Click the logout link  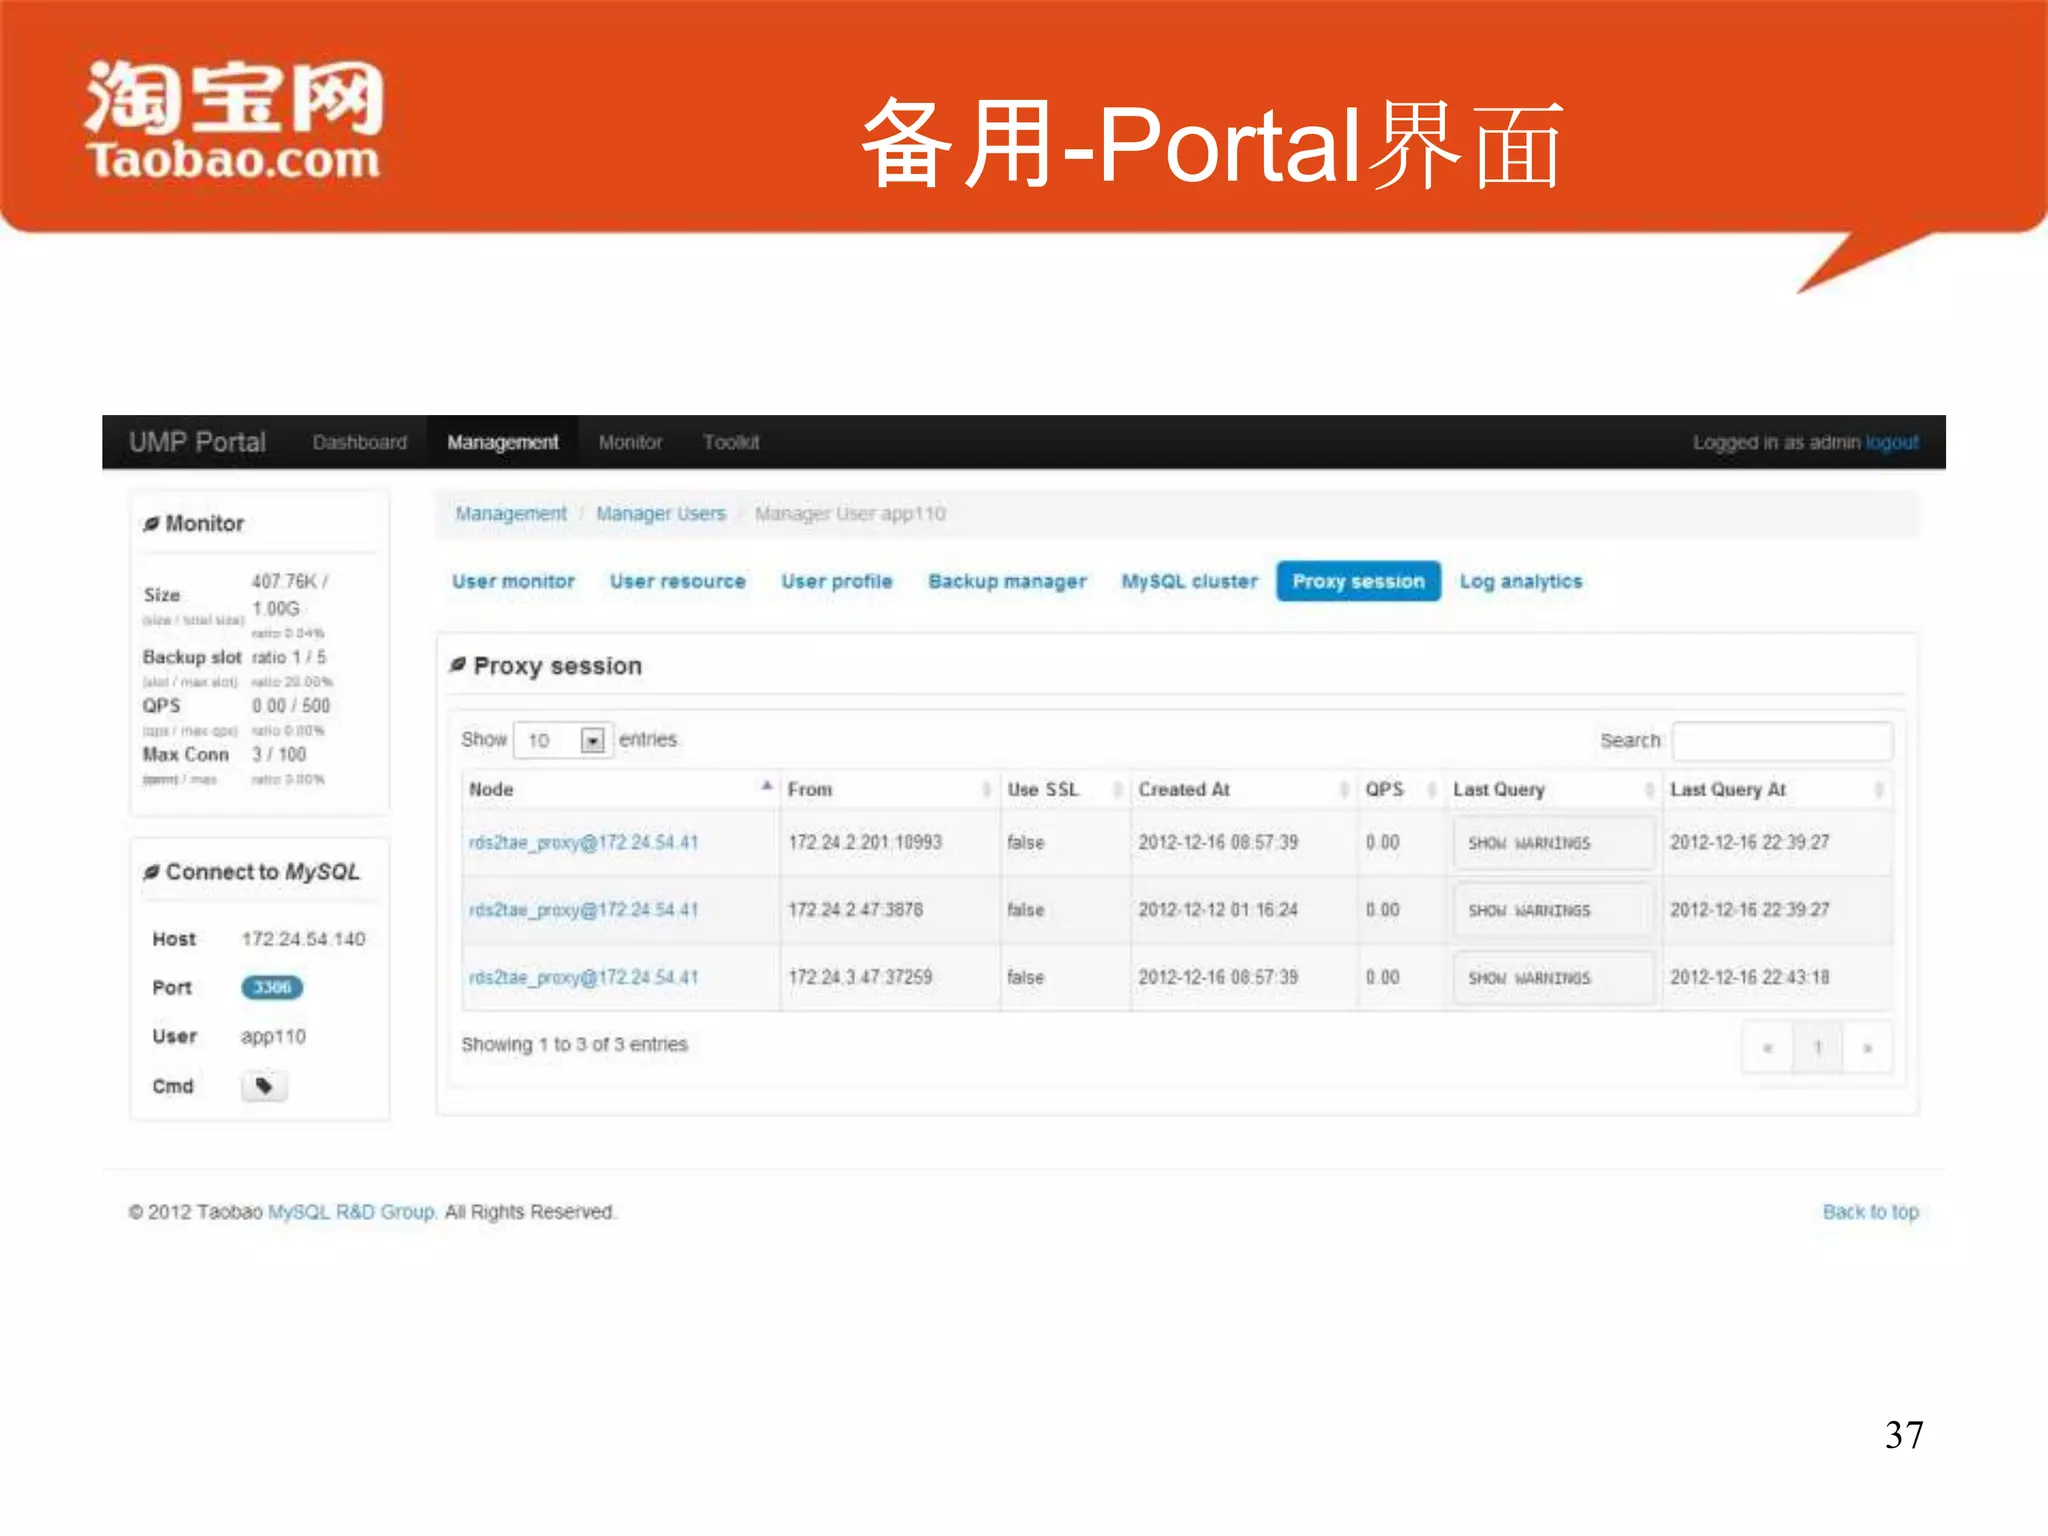click(1891, 442)
